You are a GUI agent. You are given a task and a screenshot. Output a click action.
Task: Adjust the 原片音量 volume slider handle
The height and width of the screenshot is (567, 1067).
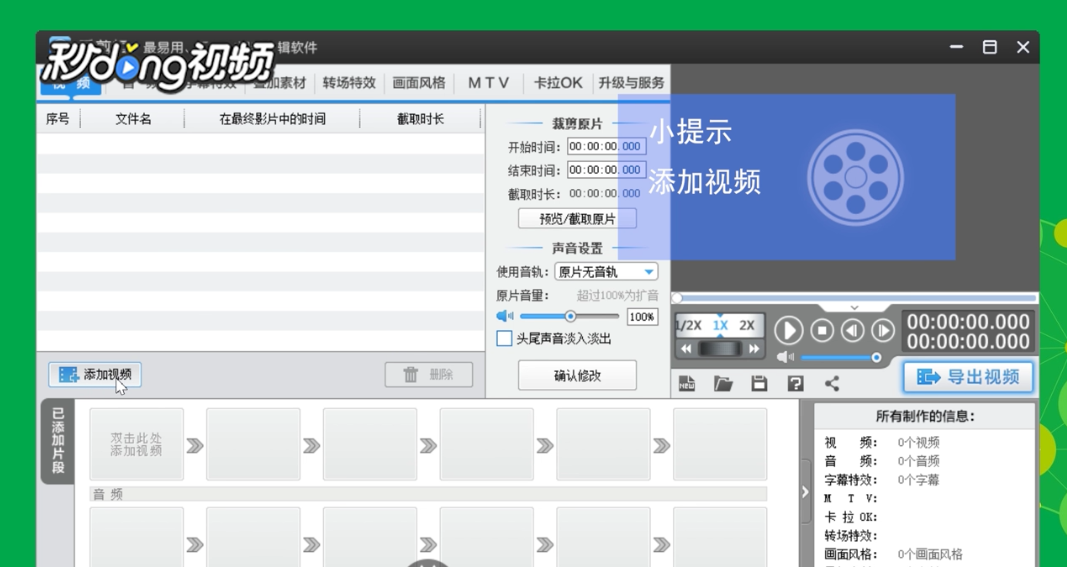coord(570,316)
